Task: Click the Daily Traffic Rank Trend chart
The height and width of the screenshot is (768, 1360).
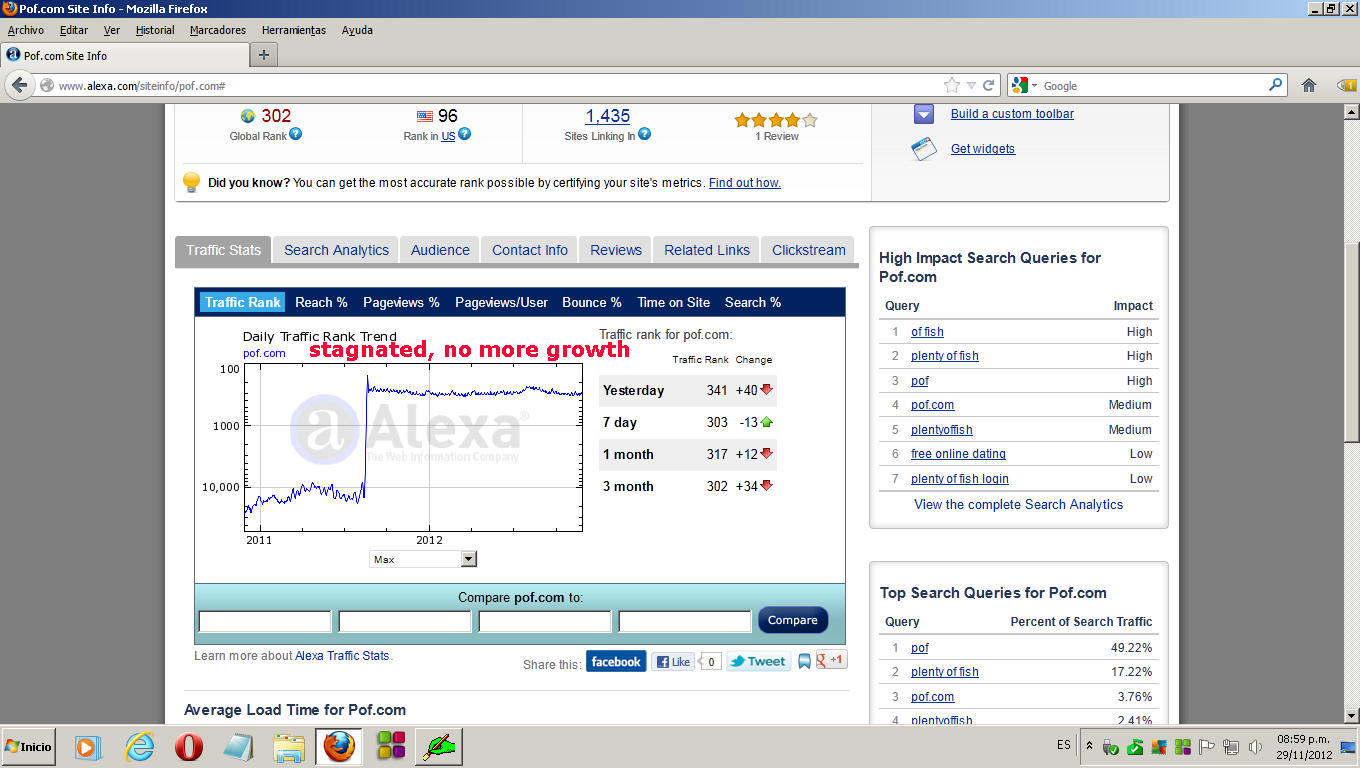Action: 413,446
